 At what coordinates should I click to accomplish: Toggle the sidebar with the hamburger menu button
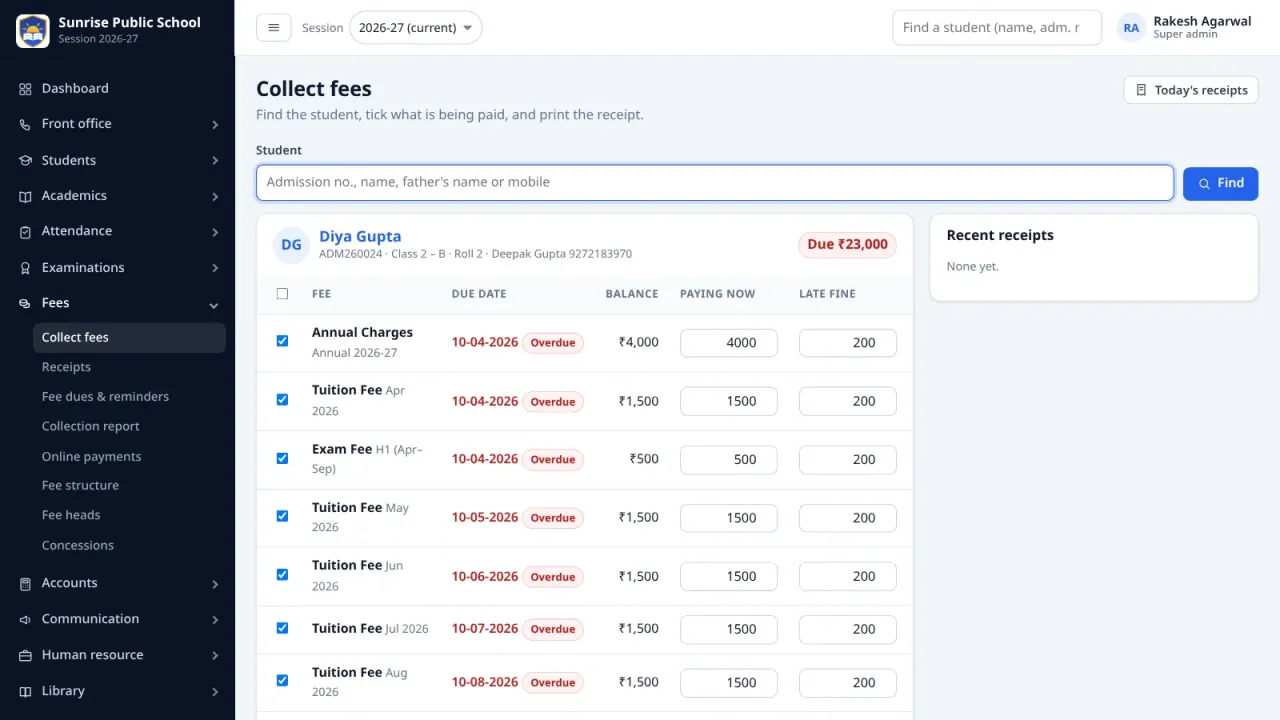[274, 28]
